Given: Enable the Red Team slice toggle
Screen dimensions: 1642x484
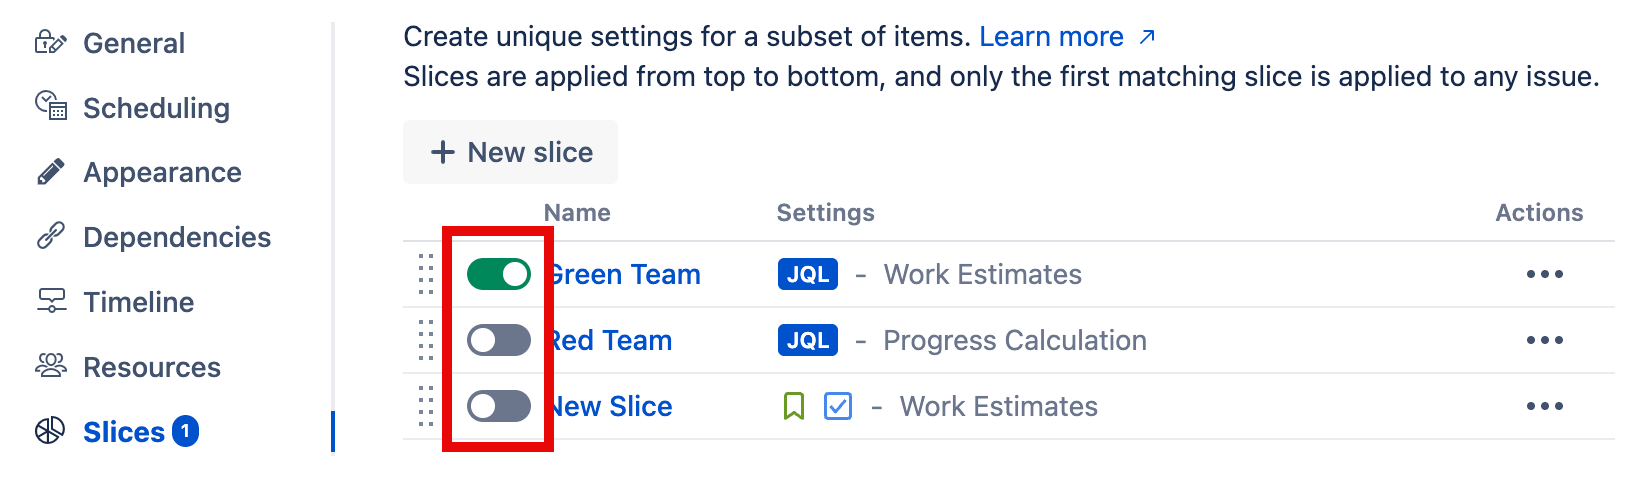Looking at the screenshot, I should 498,340.
